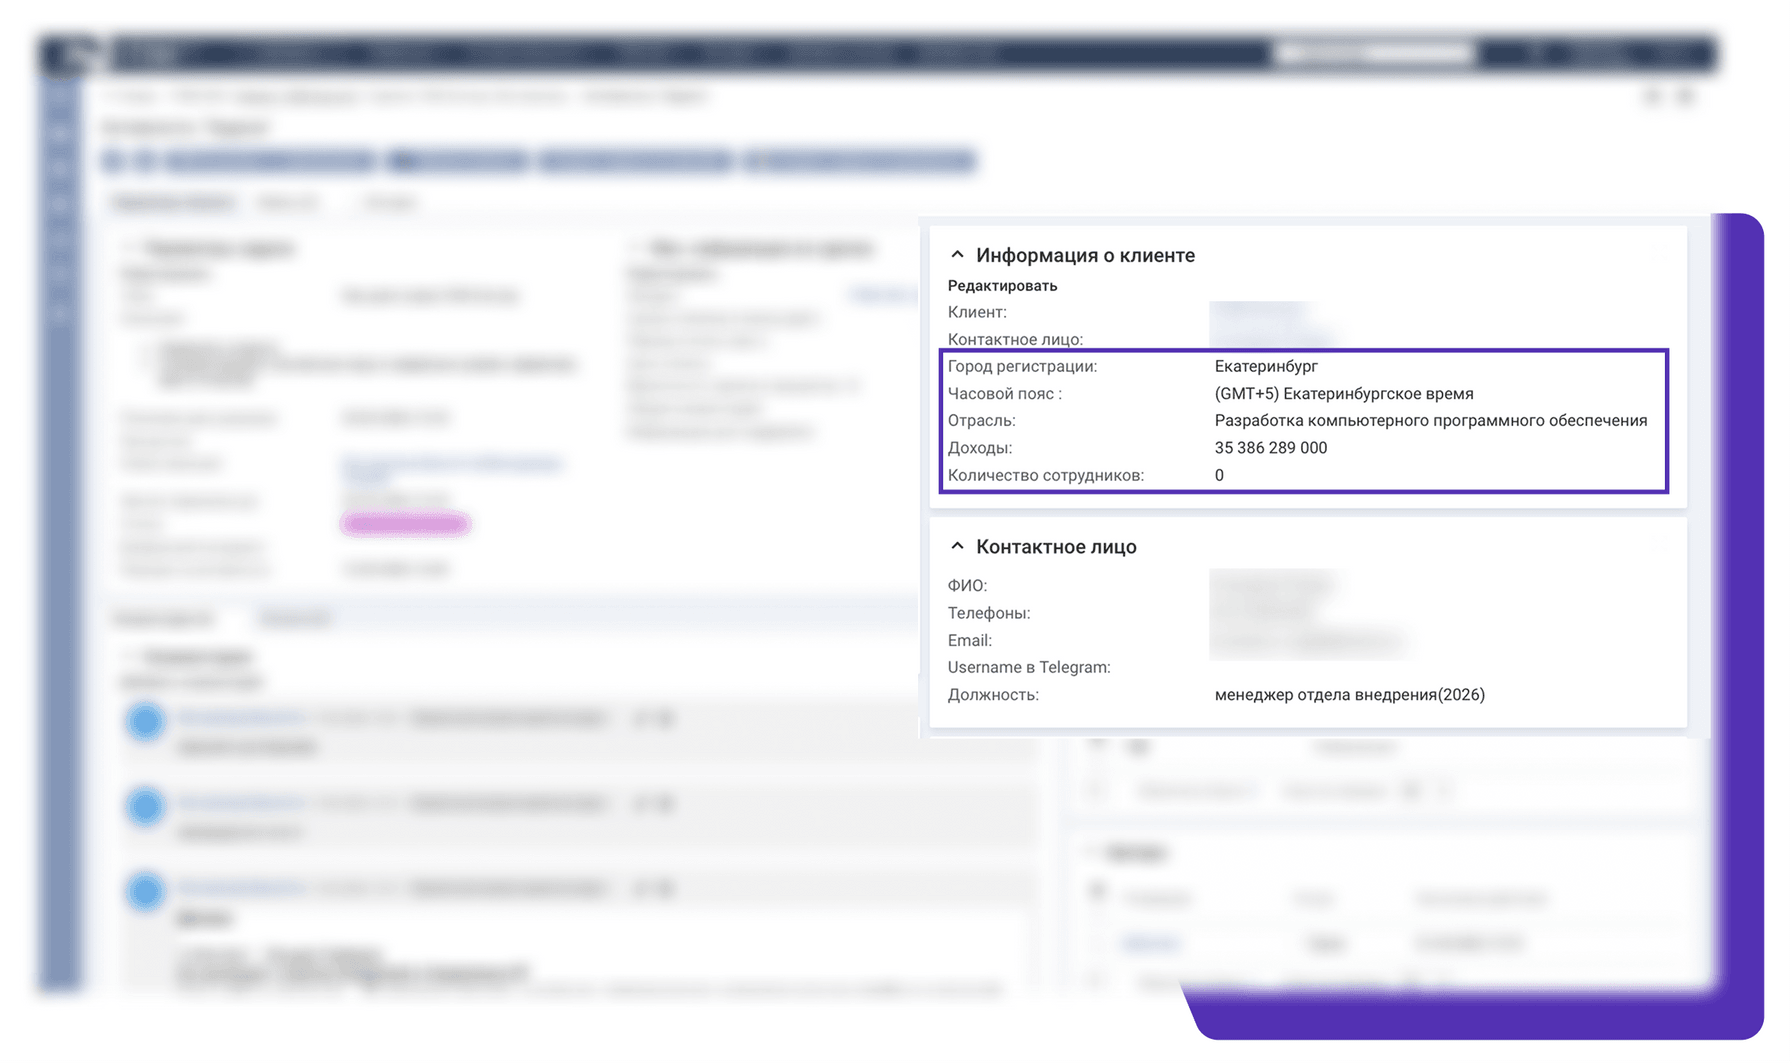Viewport: 1792px width, 1063px height.
Task: Select the "Екатеринбург" registration city value
Action: click(1265, 367)
